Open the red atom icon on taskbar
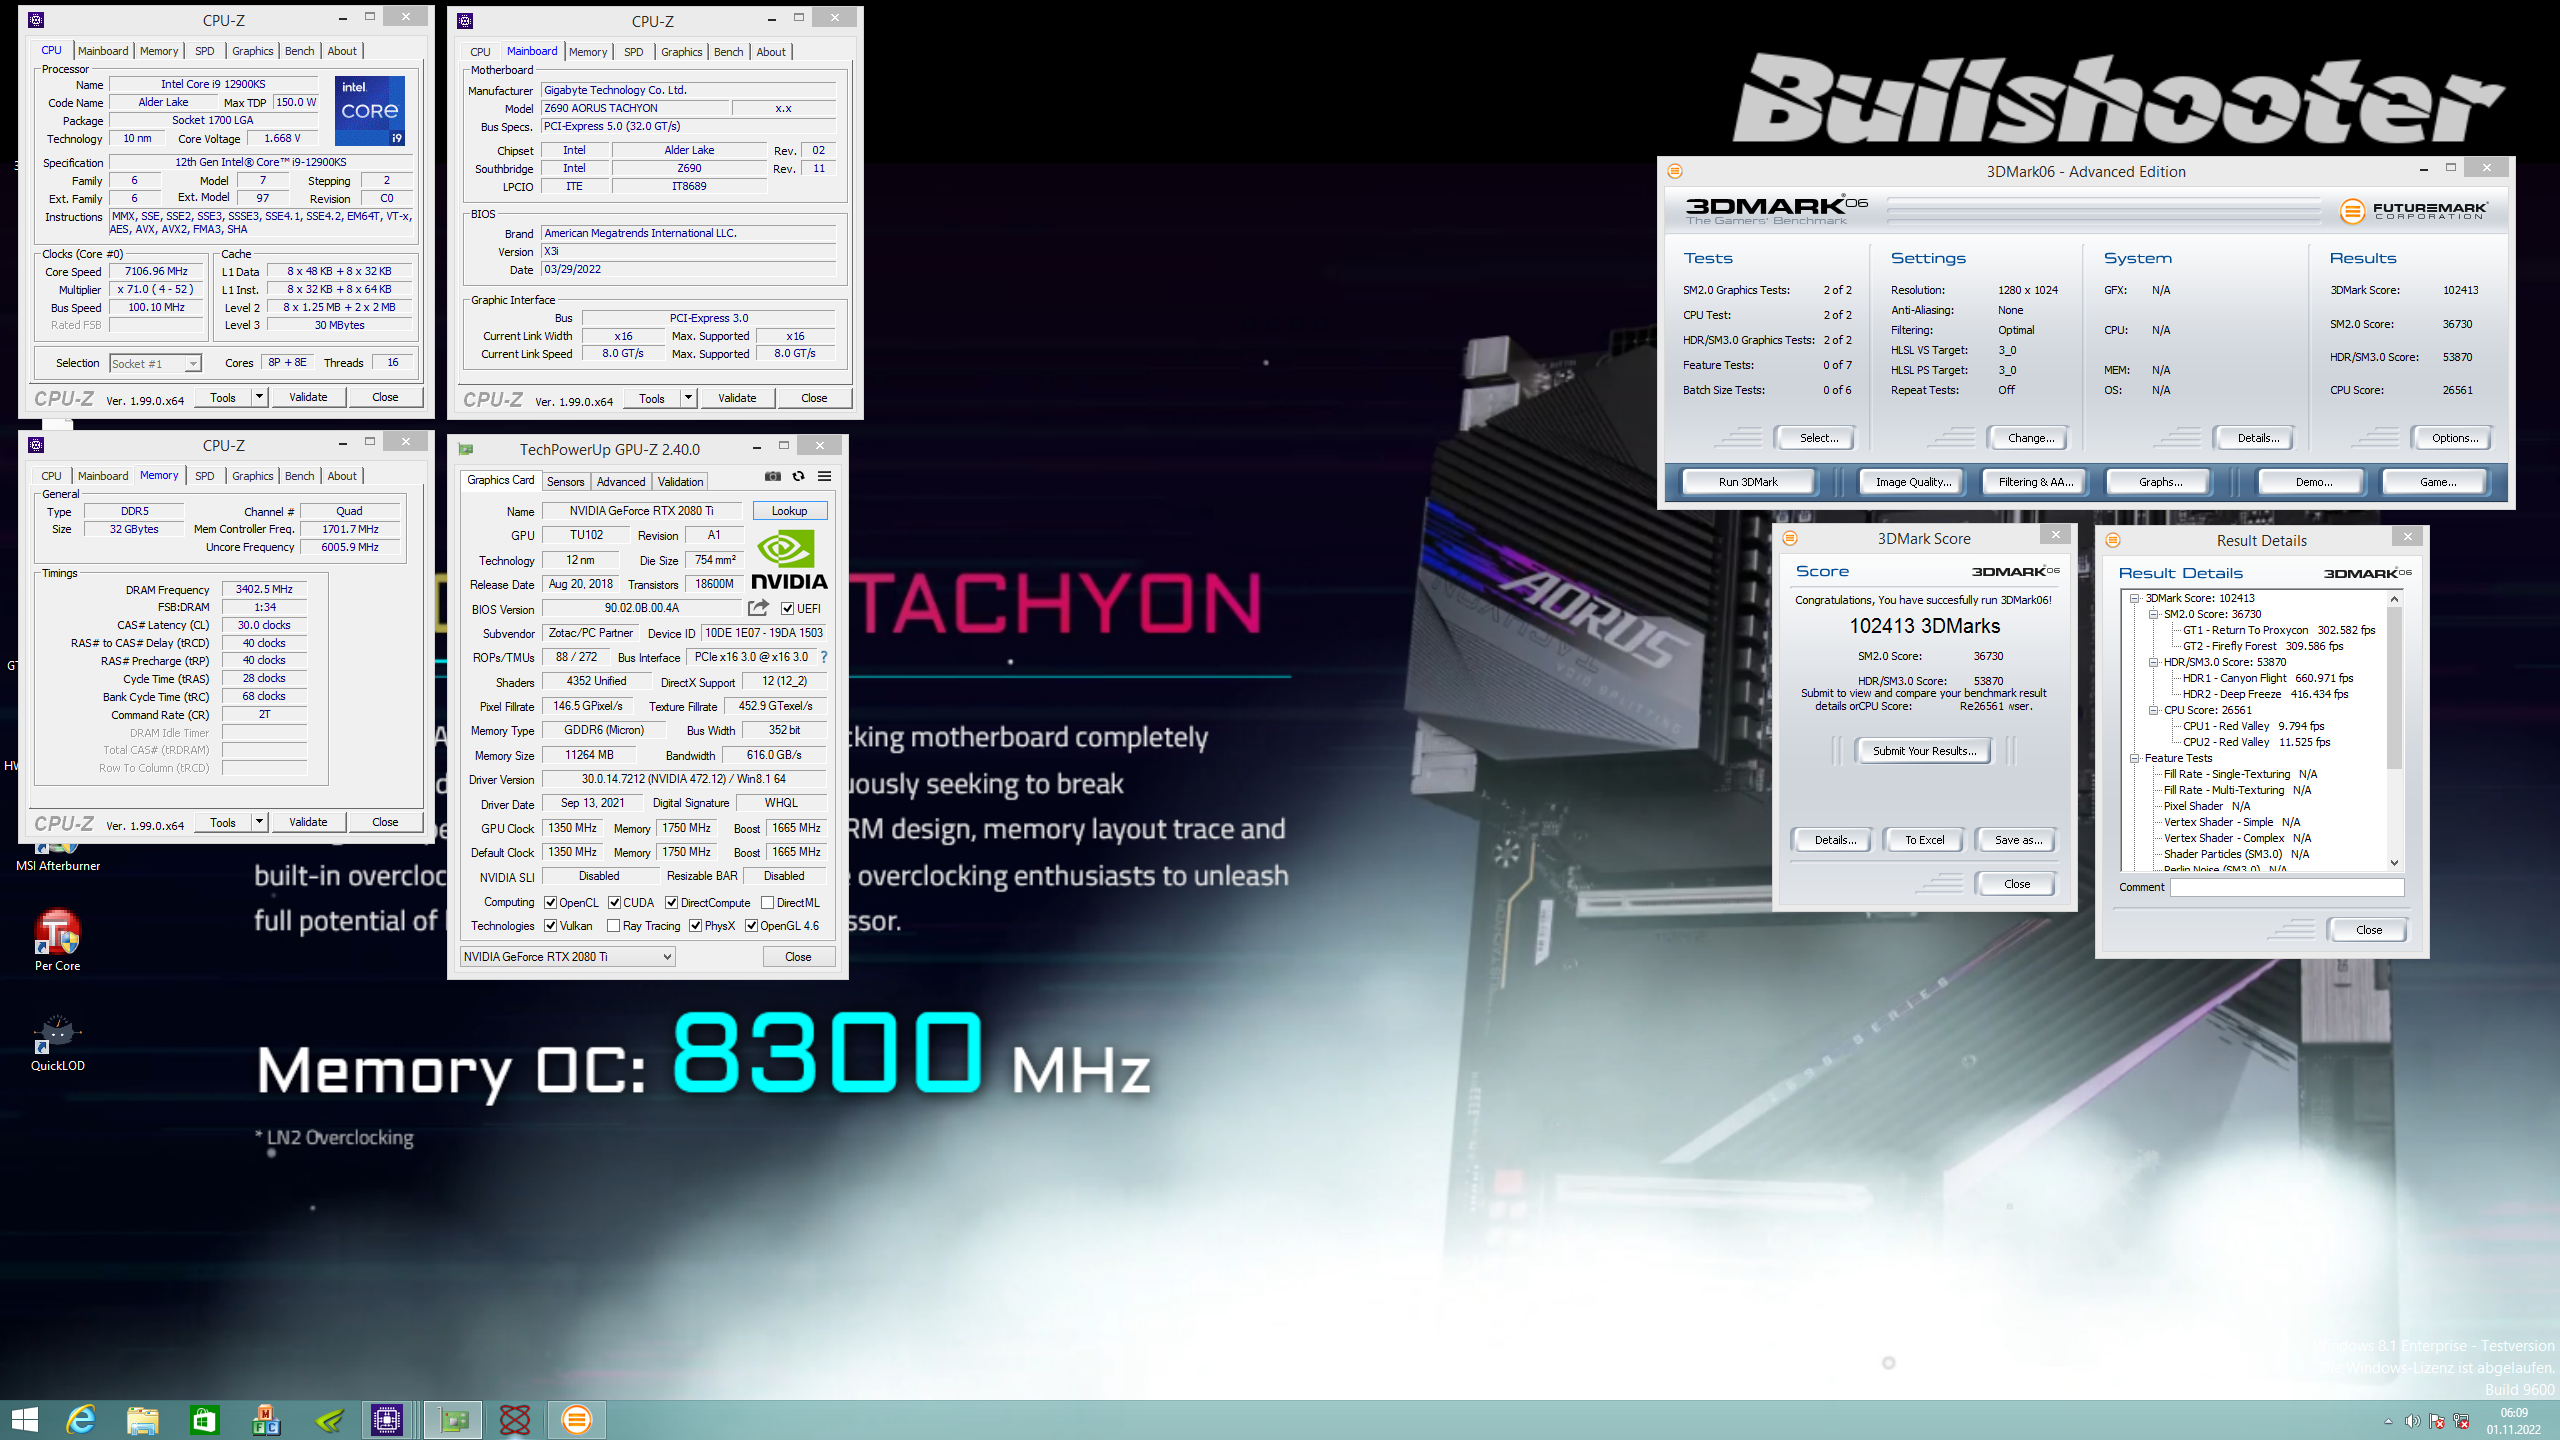2560x1440 pixels. click(515, 1419)
